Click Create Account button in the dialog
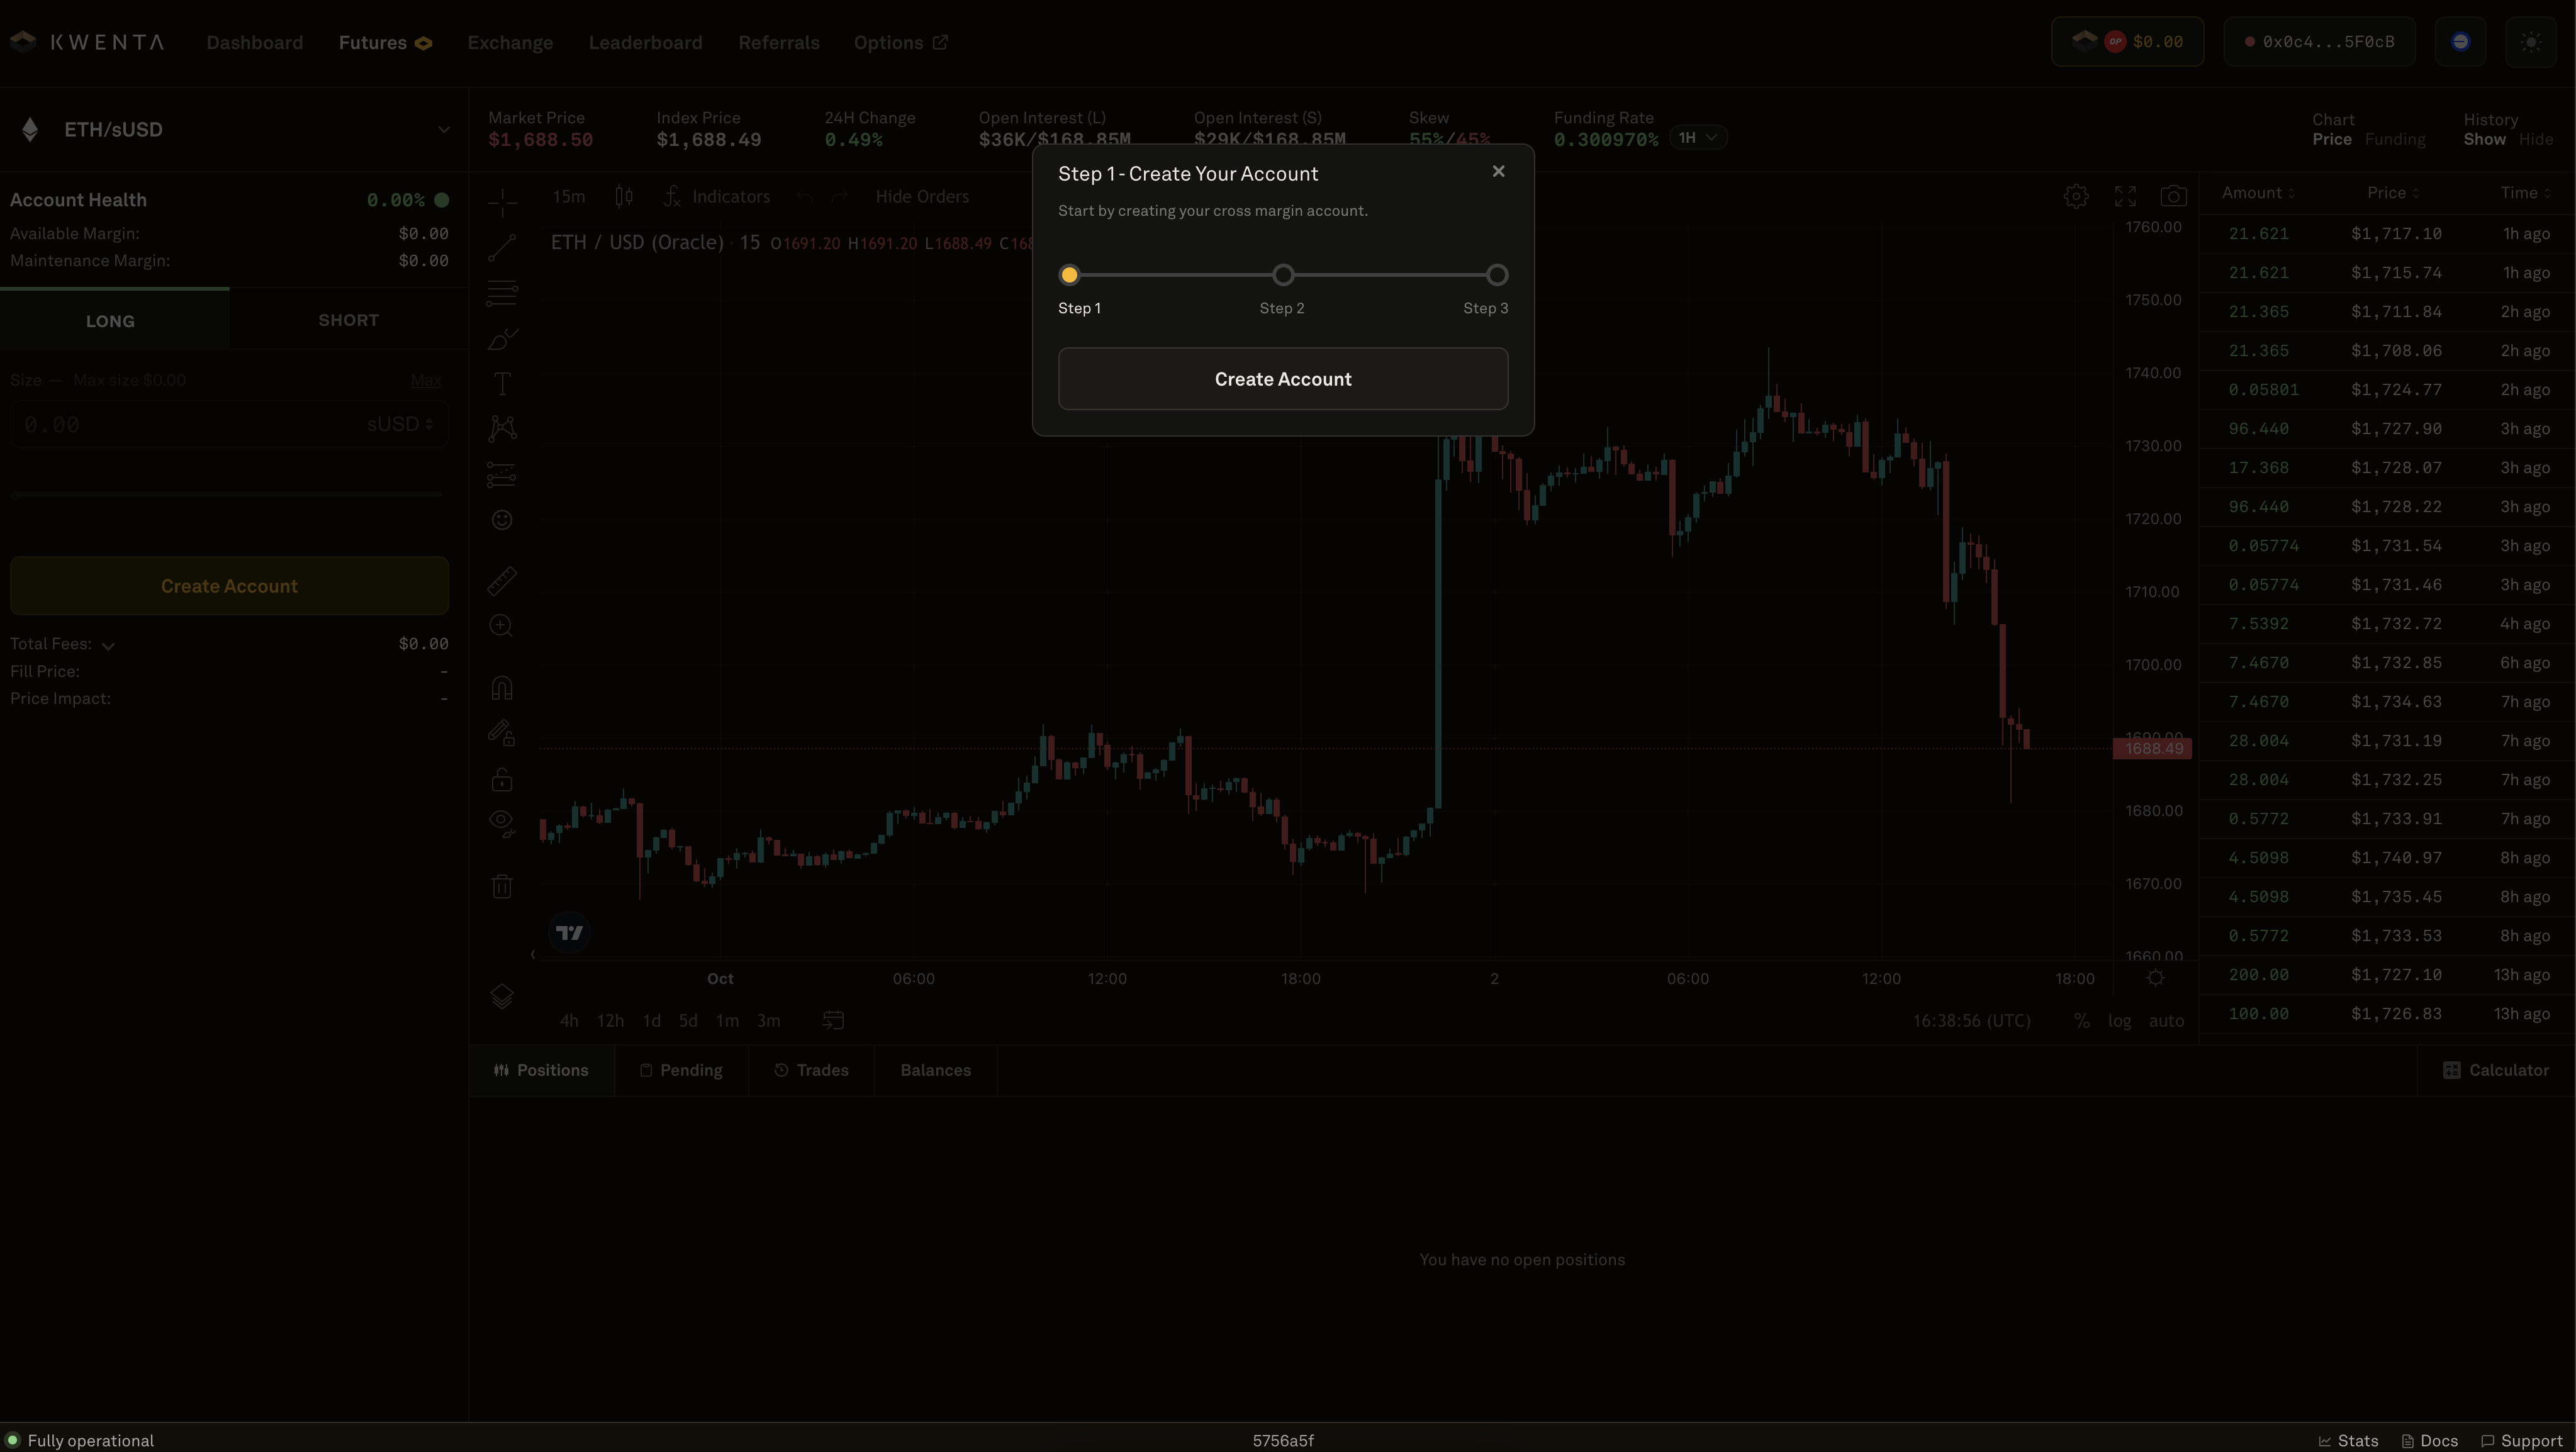The height and width of the screenshot is (1452, 2576). [x=1283, y=379]
